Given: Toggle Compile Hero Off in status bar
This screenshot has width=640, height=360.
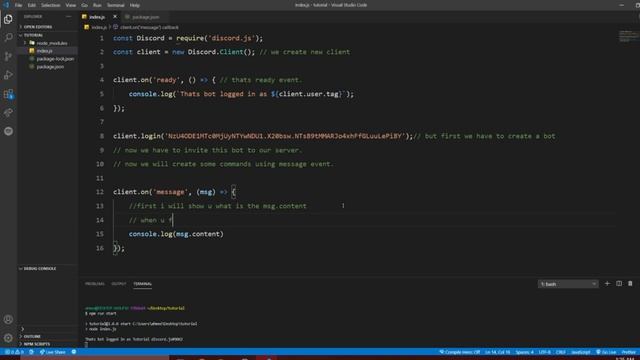Looking at the screenshot, I should [460, 352].
